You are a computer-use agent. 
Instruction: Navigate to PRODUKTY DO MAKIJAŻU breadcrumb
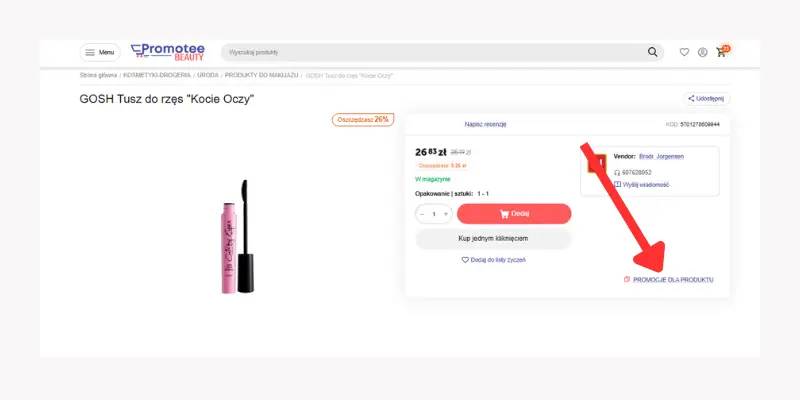coord(260,75)
